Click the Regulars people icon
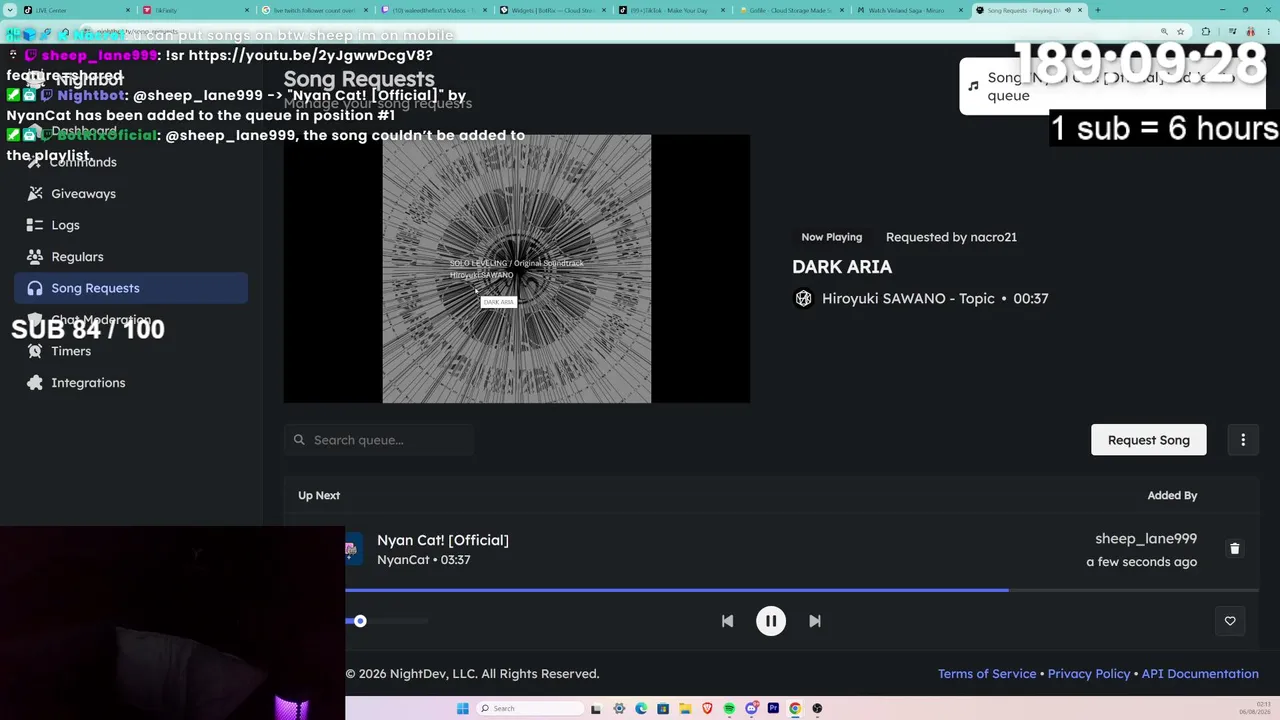 point(35,256)
